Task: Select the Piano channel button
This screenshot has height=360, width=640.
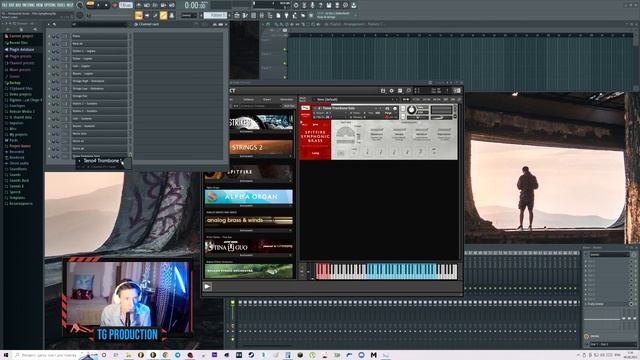Action: (99, 36)
